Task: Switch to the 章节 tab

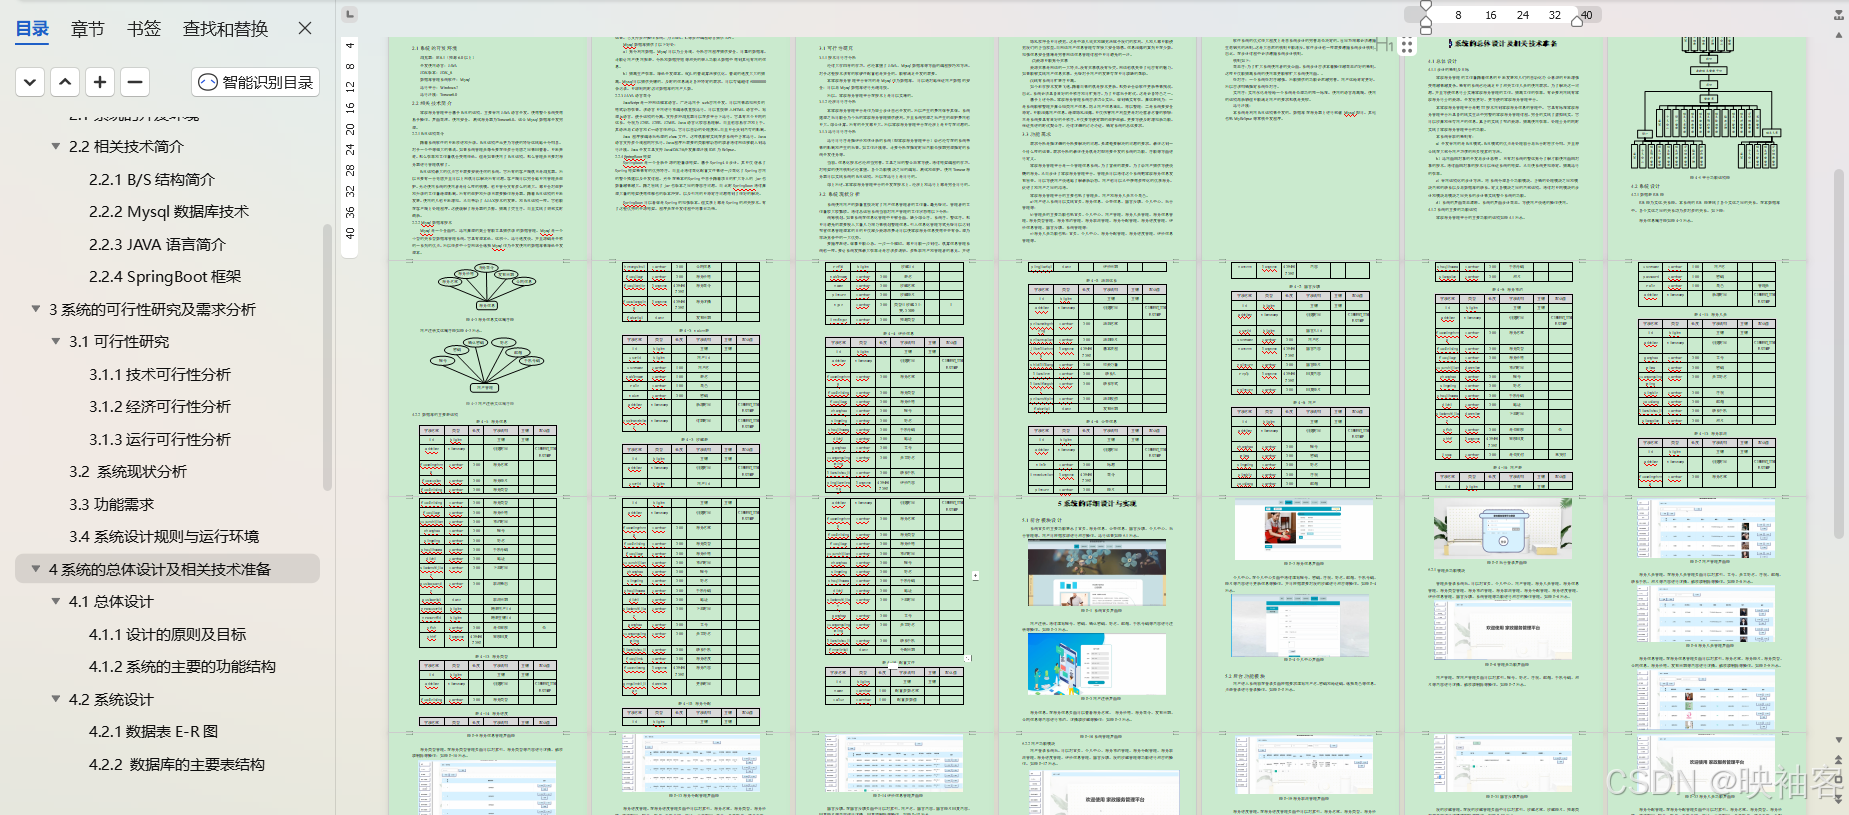Action: click(87, 28)
